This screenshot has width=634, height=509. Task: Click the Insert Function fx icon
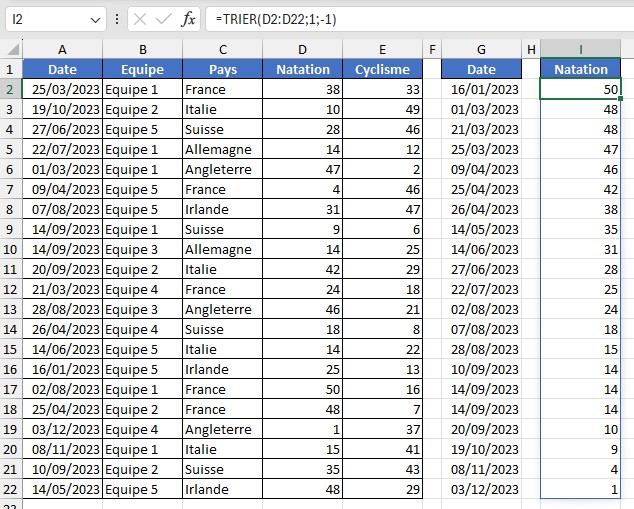[188, 19]
